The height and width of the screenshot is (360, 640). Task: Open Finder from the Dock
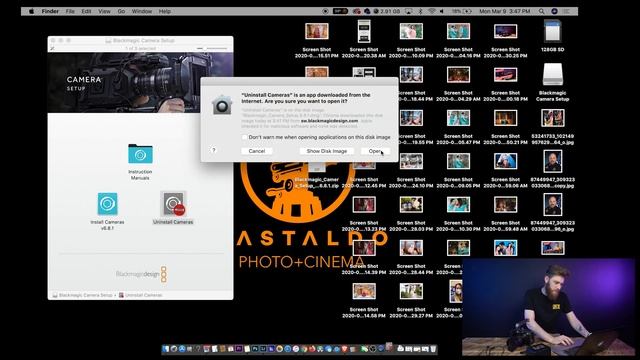pos(166,349)
